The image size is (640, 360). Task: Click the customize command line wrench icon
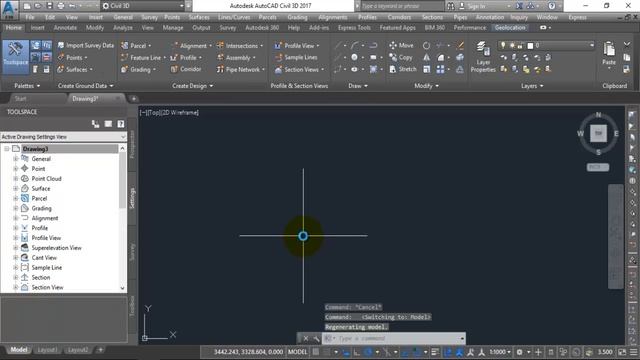click(316, 338)
